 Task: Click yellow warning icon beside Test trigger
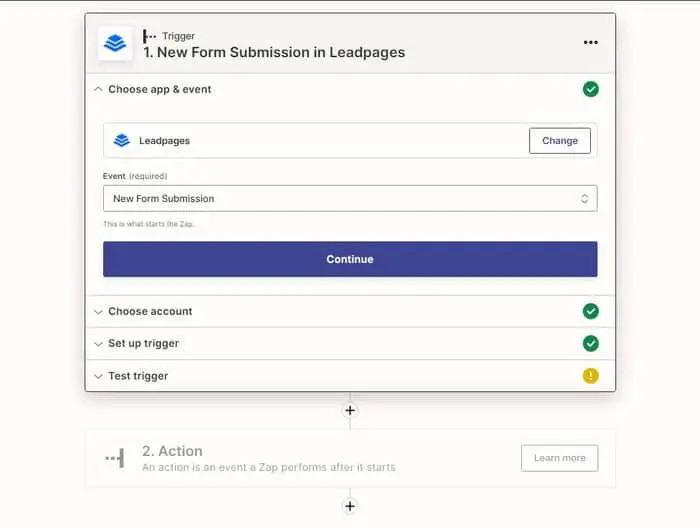591,376
